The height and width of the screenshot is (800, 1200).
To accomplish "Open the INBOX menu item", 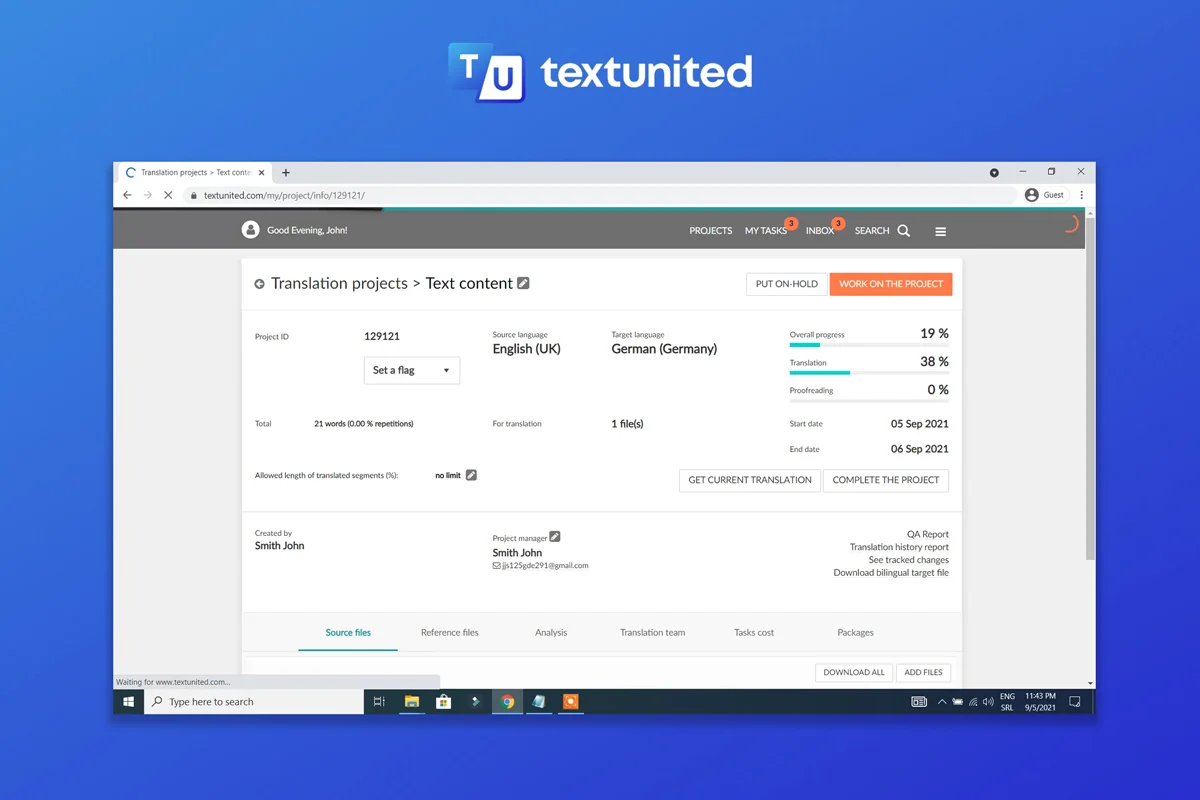I will (820, 231).
